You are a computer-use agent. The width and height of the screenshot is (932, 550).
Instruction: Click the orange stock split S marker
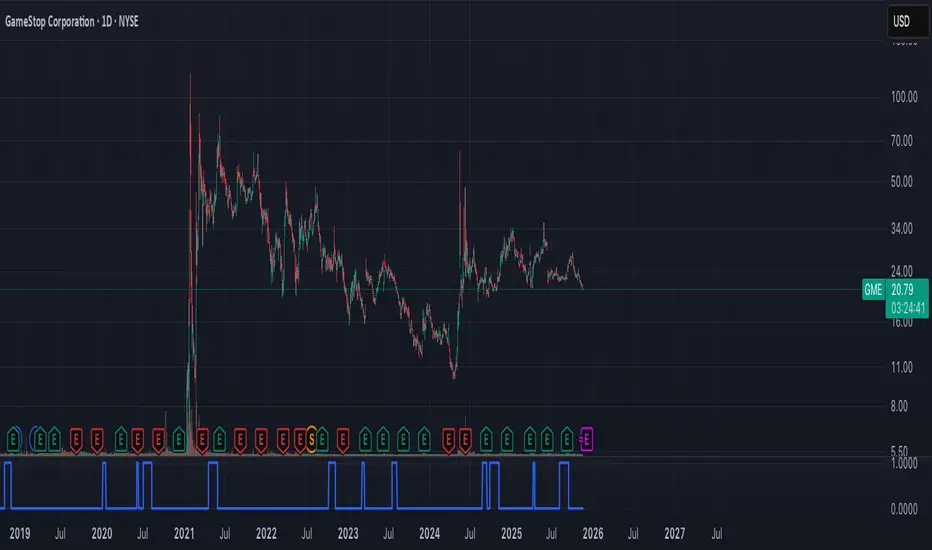[311, 440]
